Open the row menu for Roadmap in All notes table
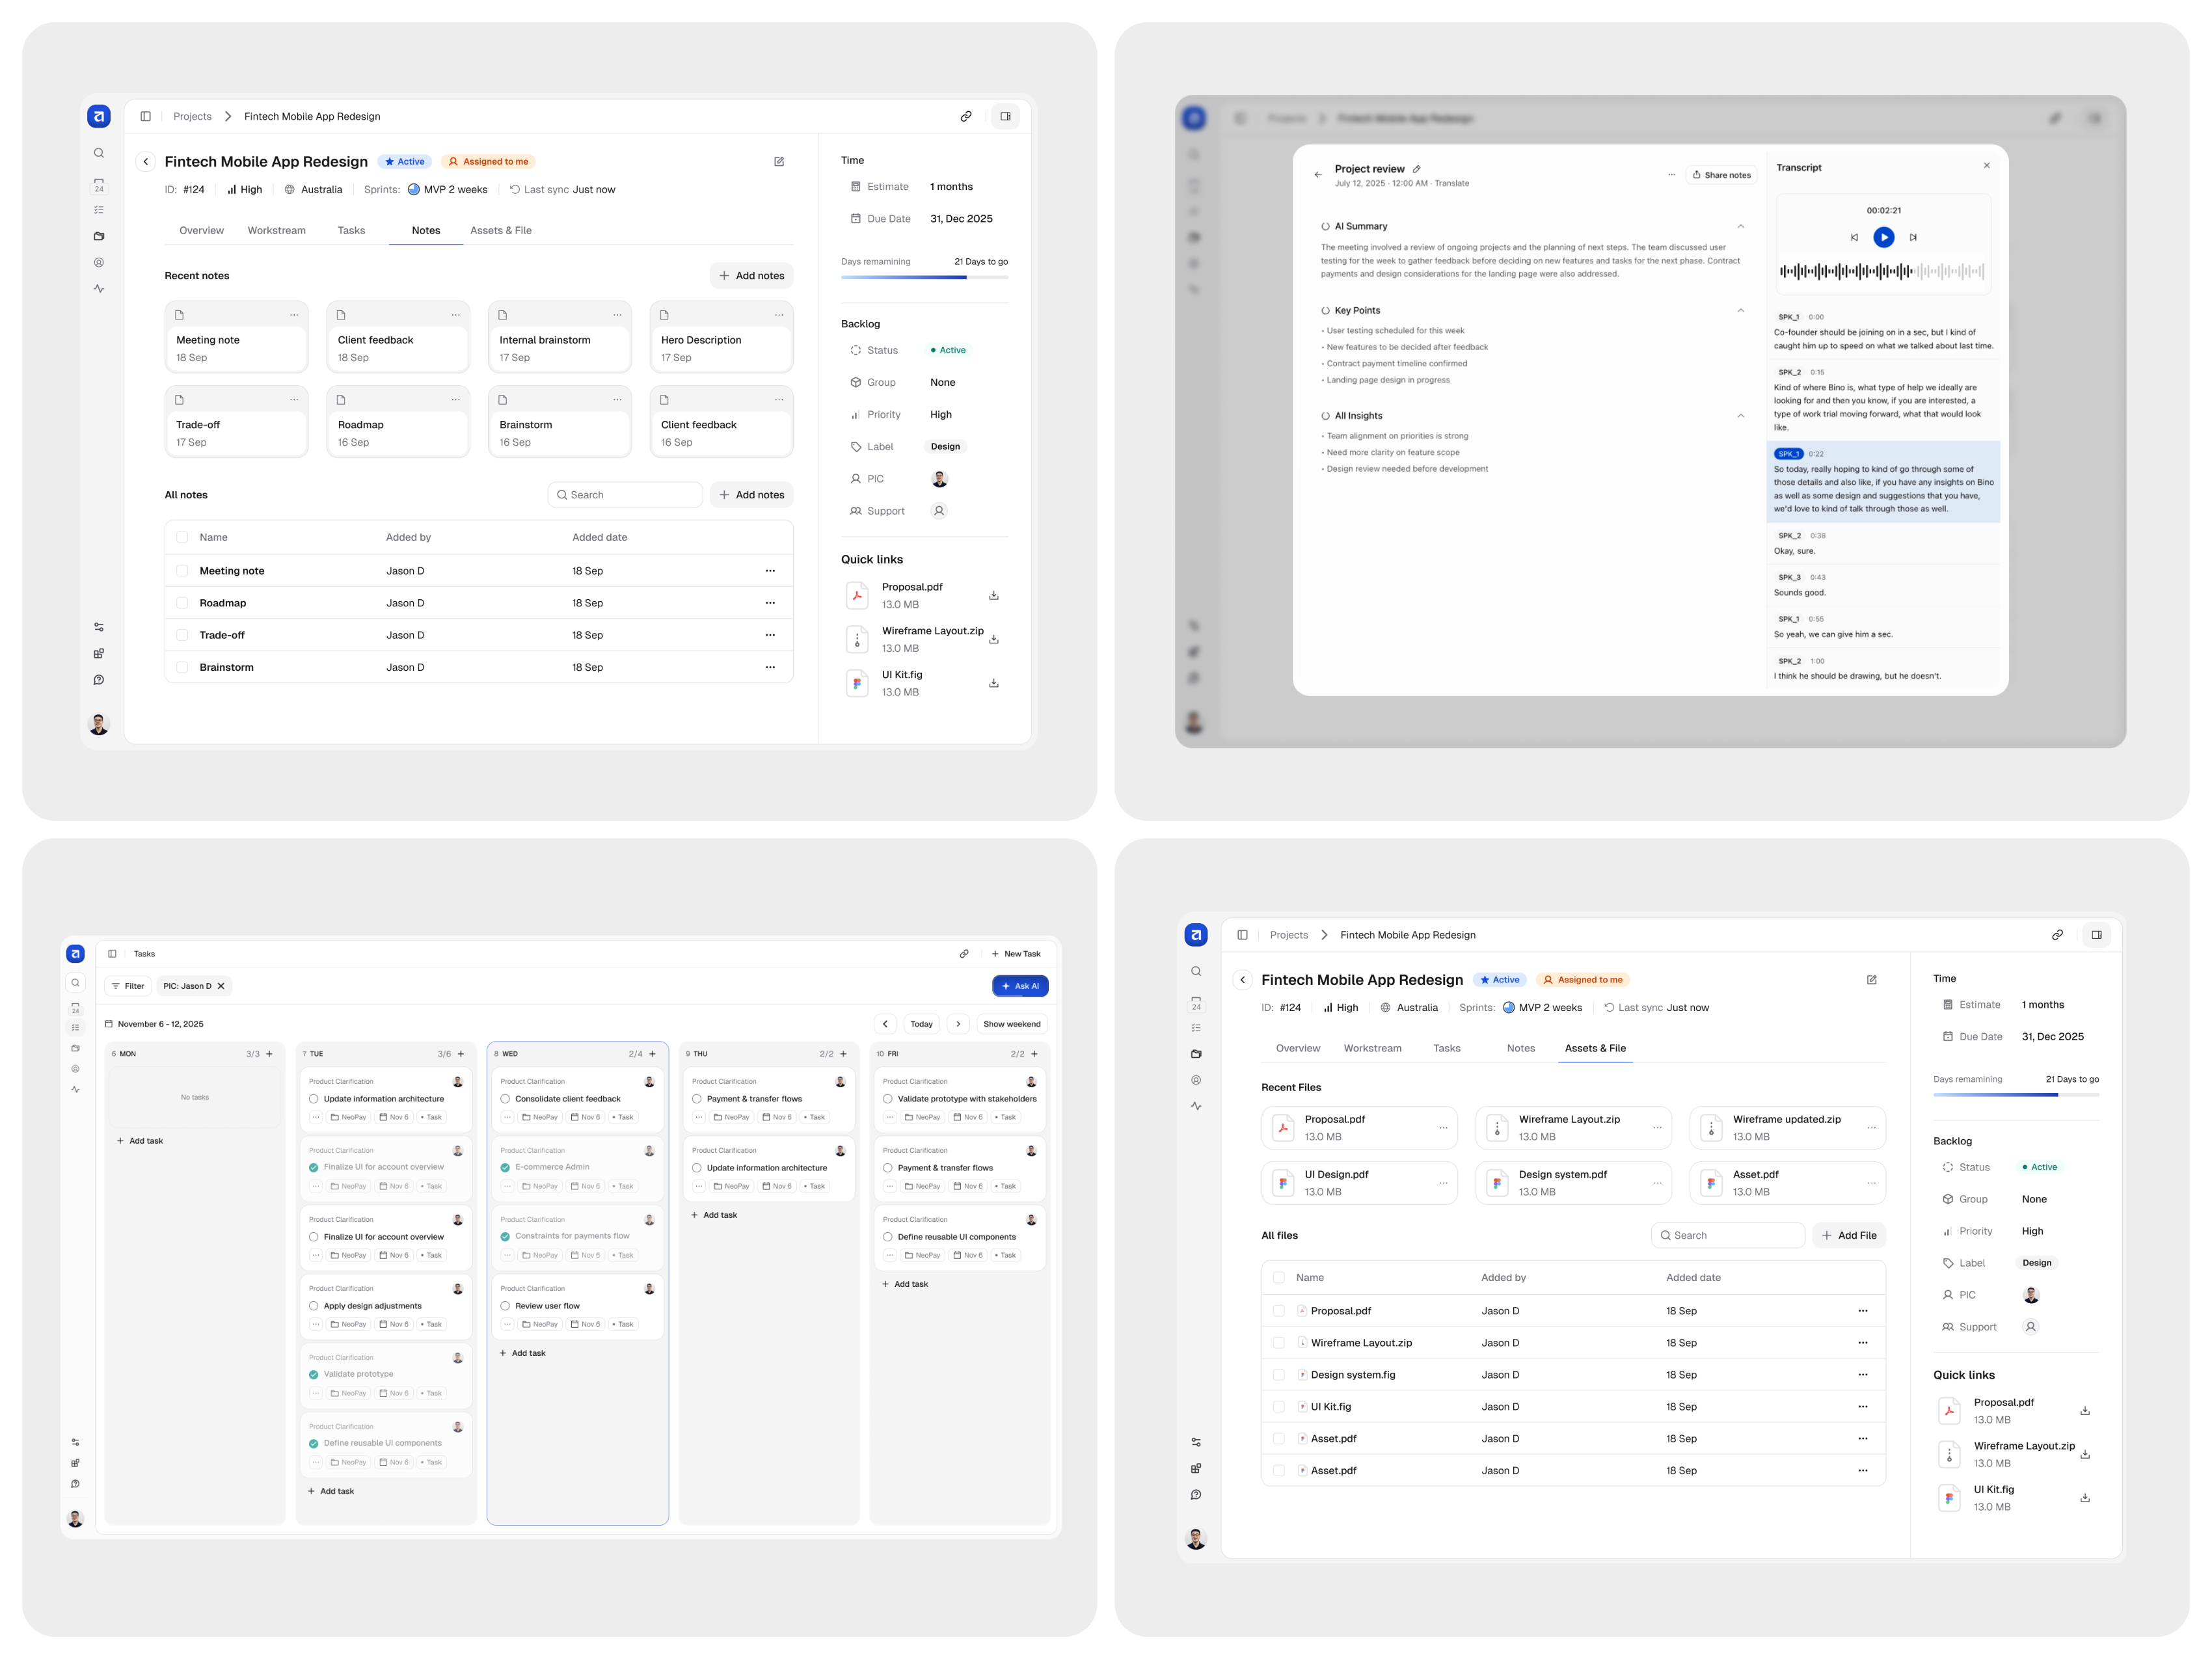This screenshot has height=1659, width=2212. (x=769, y=603)
